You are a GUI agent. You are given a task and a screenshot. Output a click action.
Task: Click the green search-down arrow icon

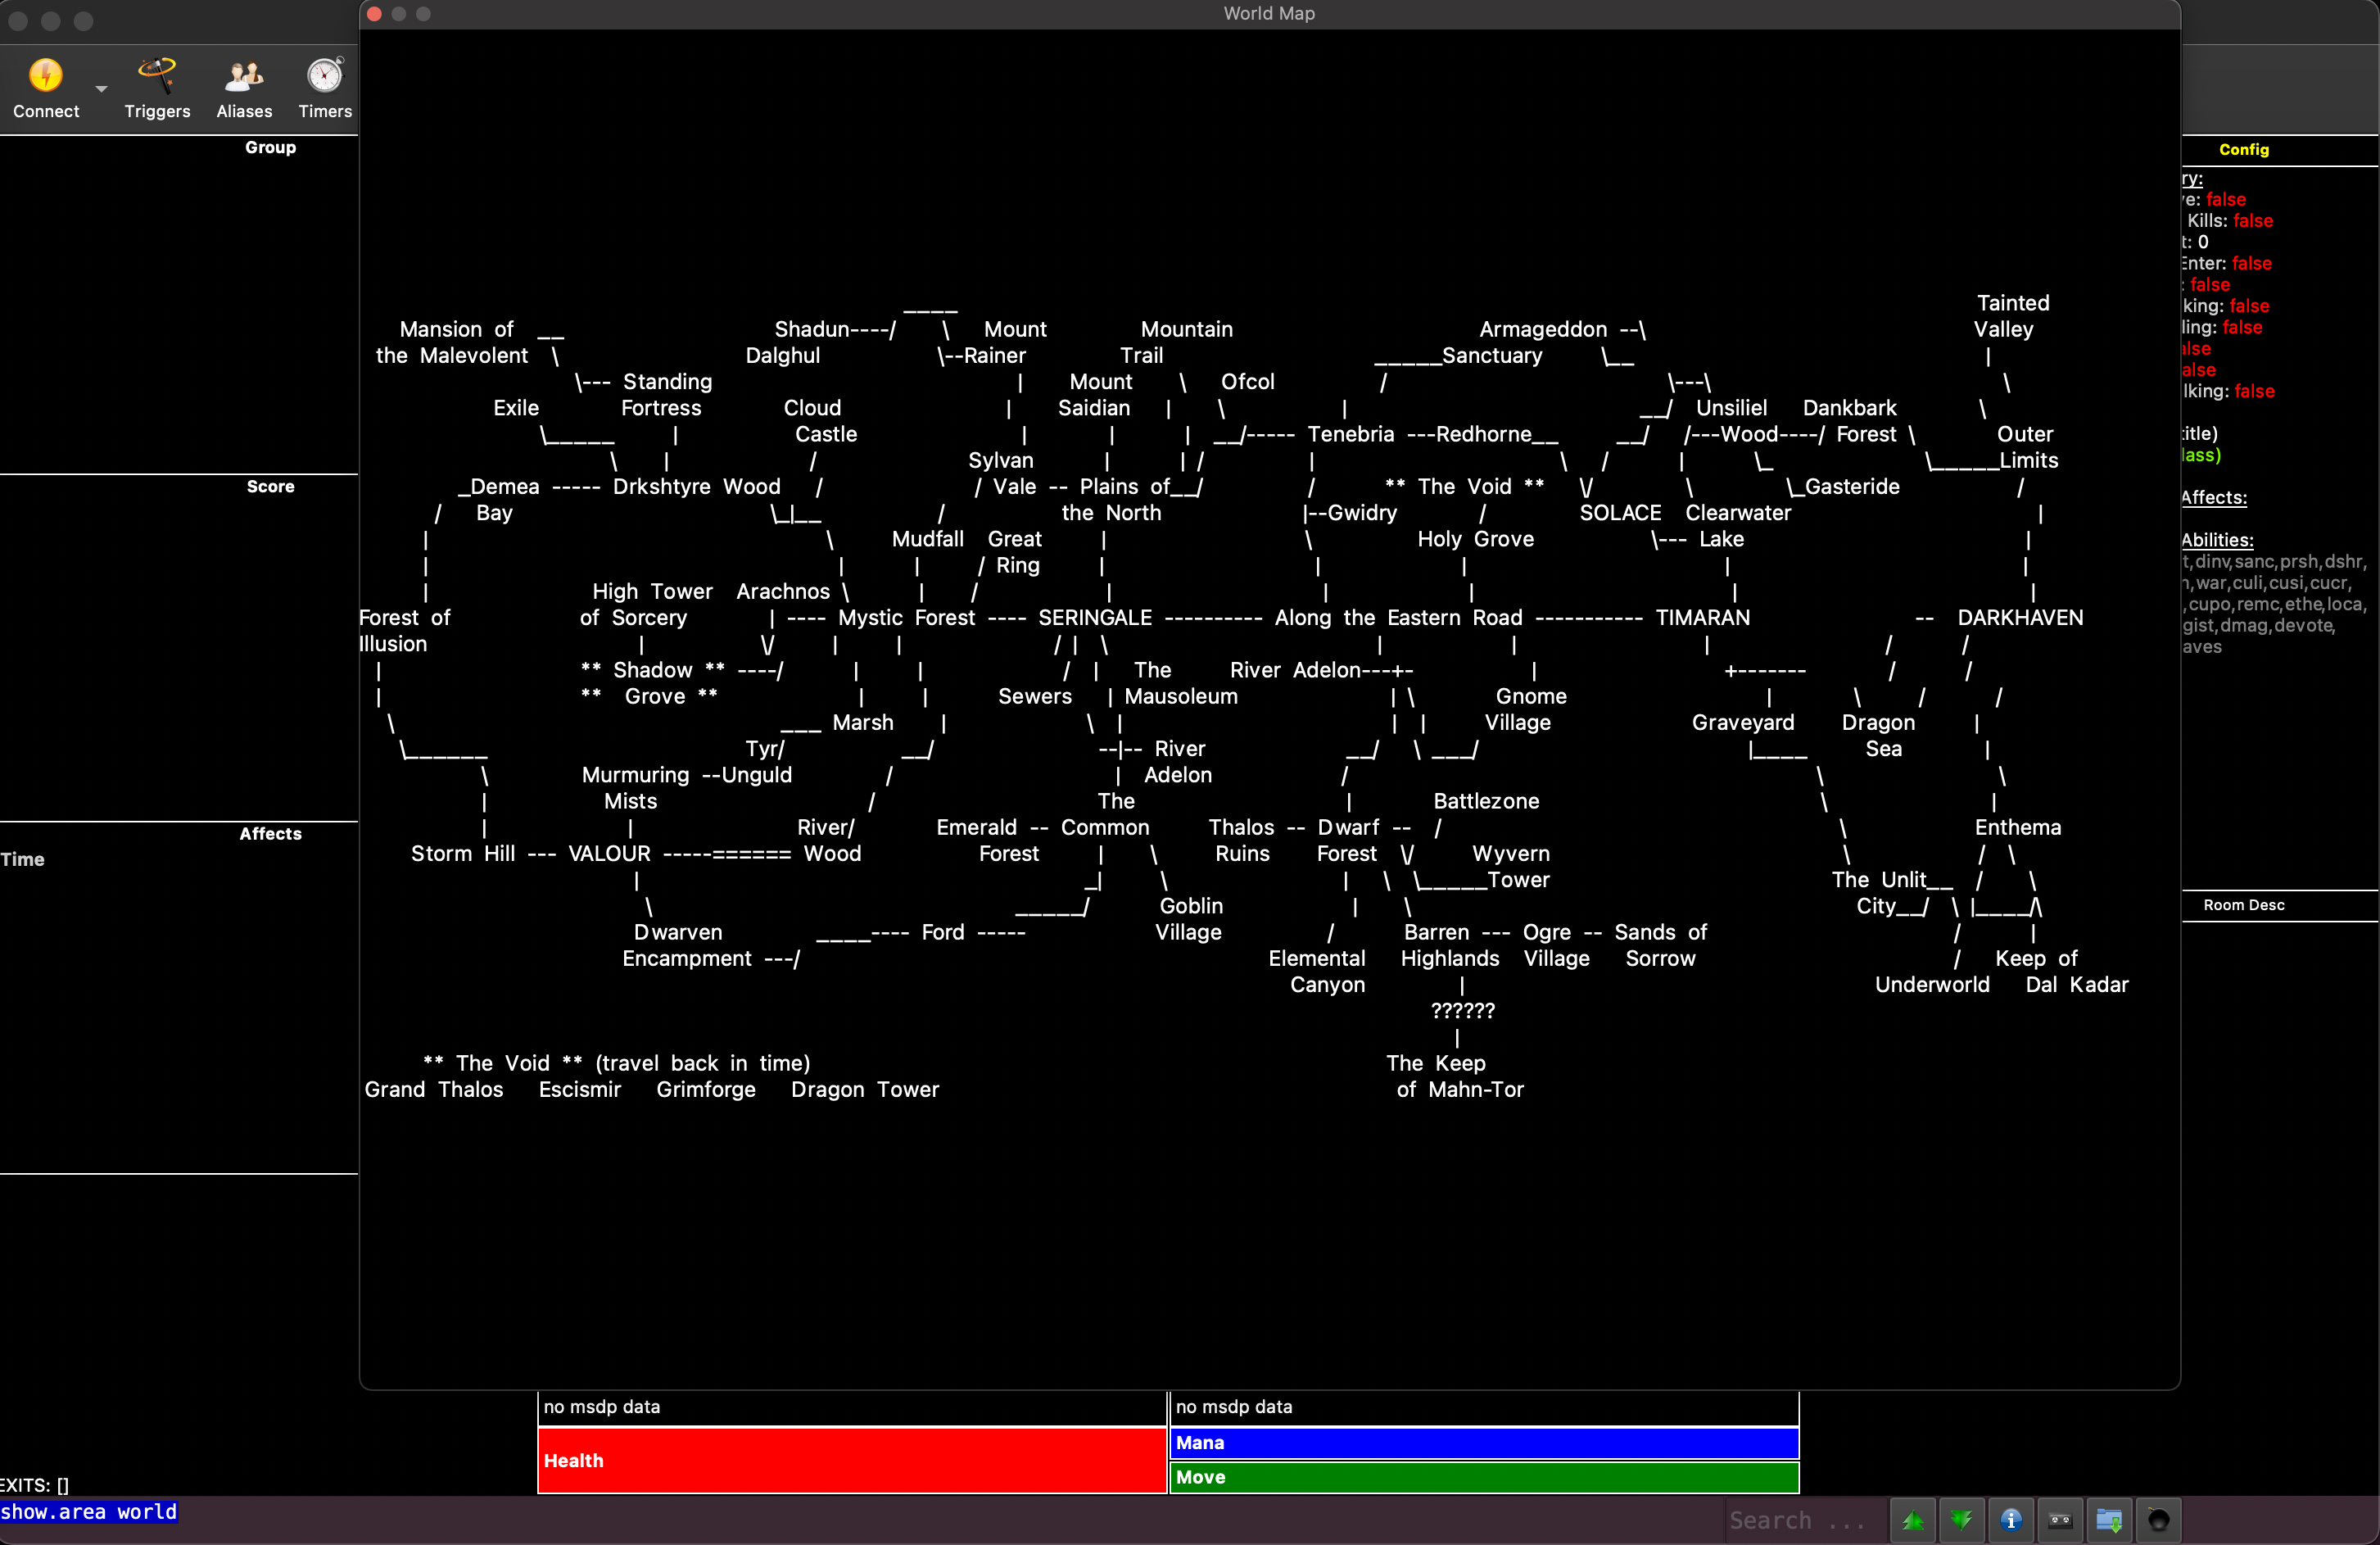click(x=1962, y=1520)
